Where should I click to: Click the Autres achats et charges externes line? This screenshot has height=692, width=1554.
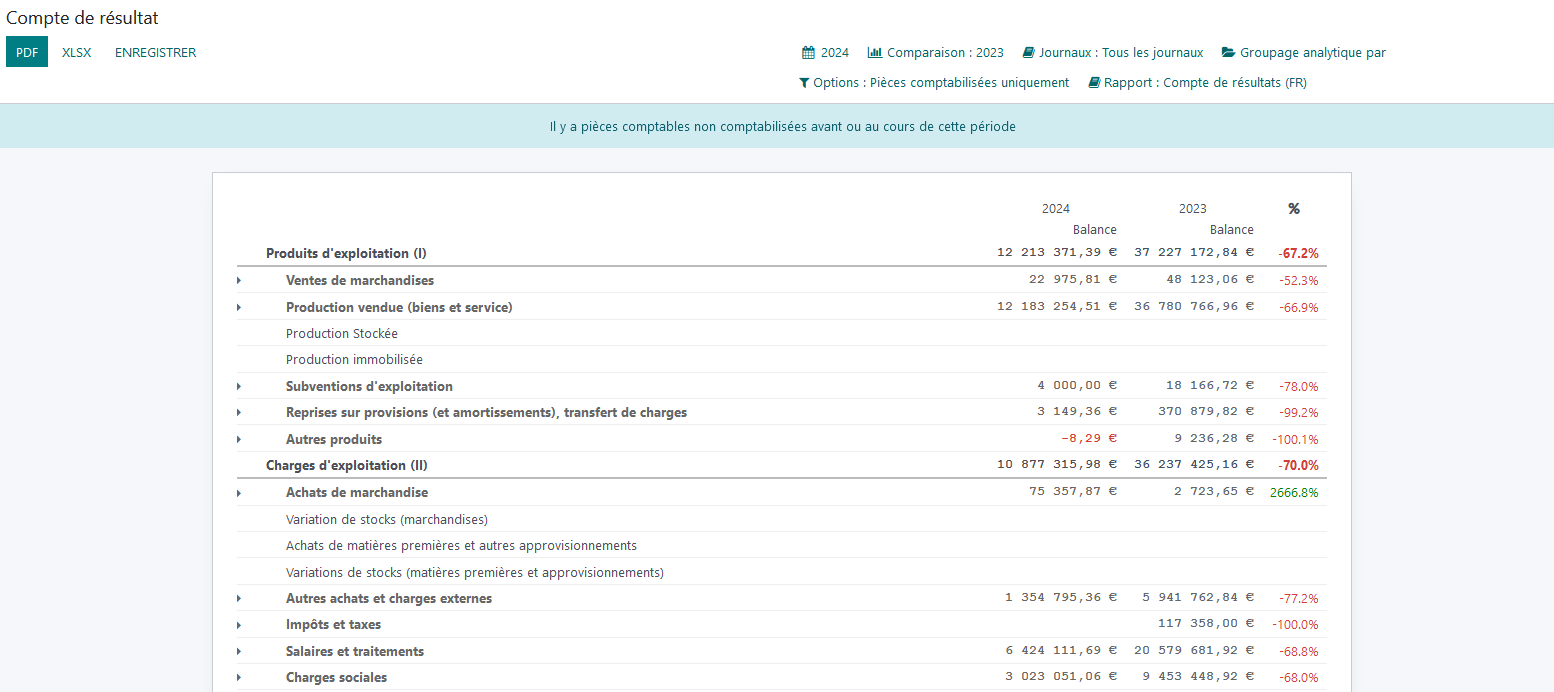click(x=388, y=599)
